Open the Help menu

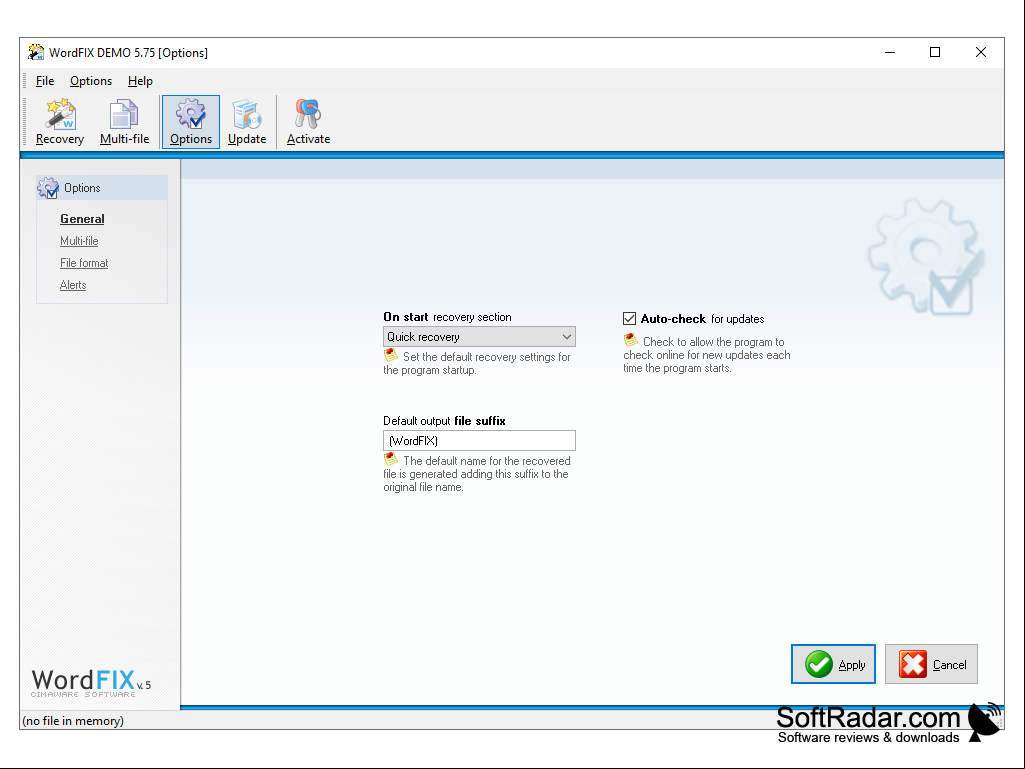140,81
